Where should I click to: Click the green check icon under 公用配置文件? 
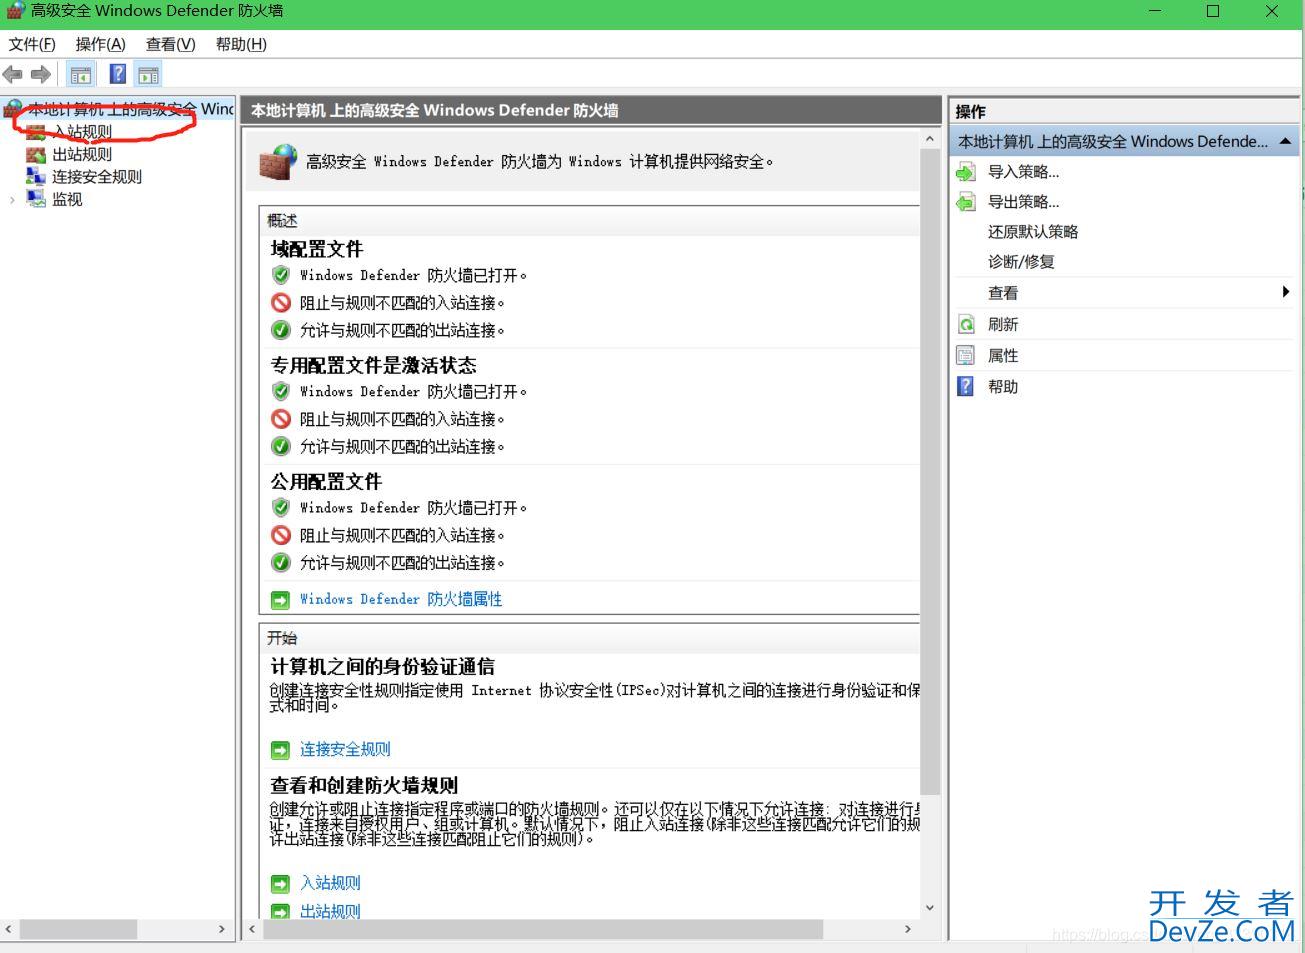click(281, 562)
